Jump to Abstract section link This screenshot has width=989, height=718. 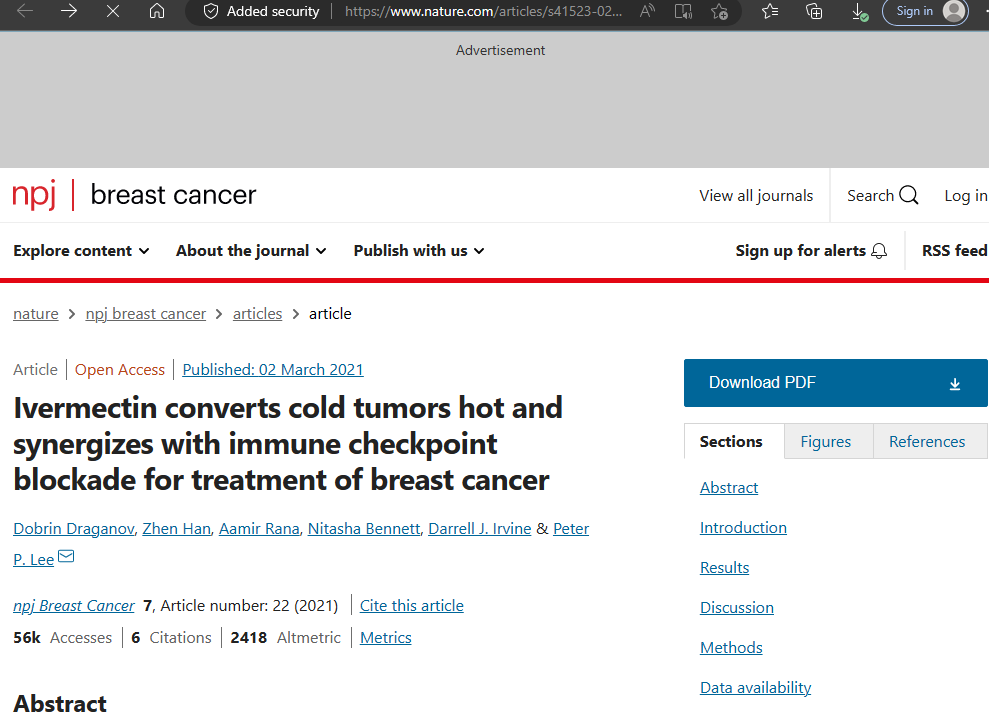[729, 488]
